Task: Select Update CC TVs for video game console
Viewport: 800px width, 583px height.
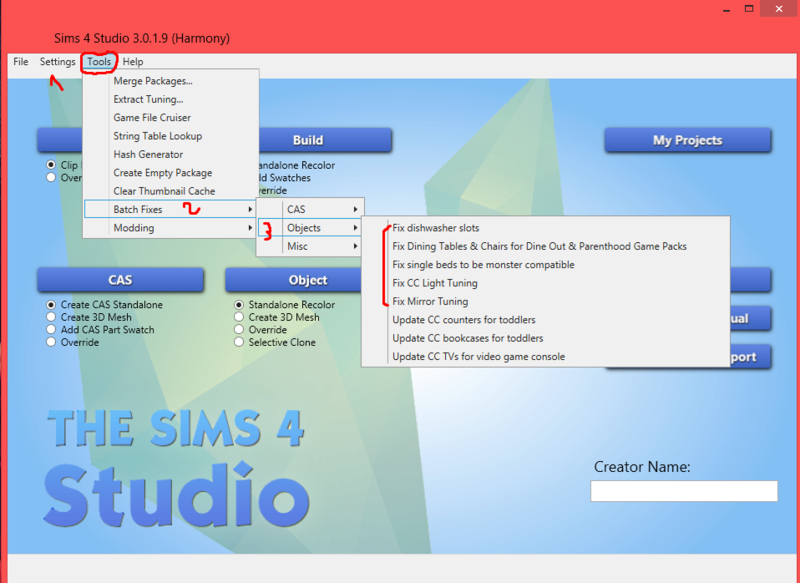Action: point(546,356)
